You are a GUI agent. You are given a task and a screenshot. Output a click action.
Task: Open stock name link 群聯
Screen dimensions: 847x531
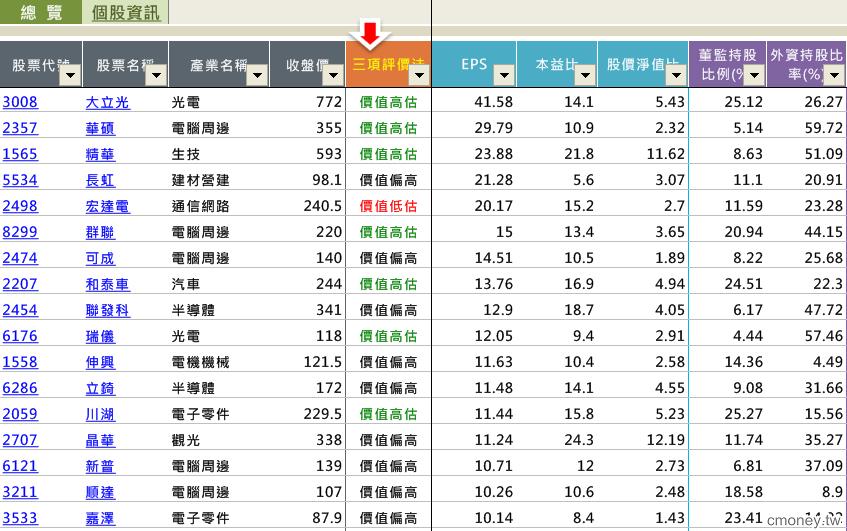pyautogui.click(x=100, y=232)
